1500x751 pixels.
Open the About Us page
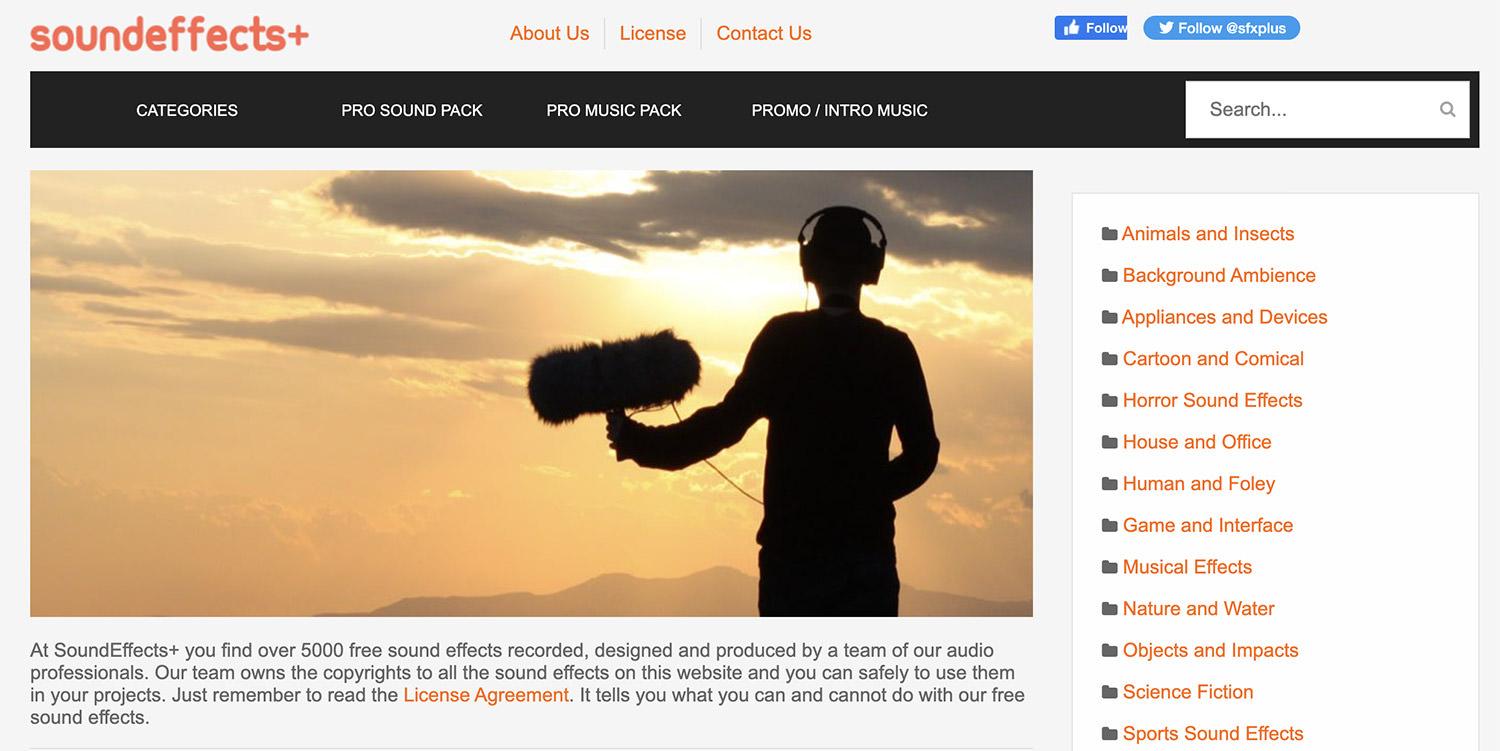click(549, 33)
